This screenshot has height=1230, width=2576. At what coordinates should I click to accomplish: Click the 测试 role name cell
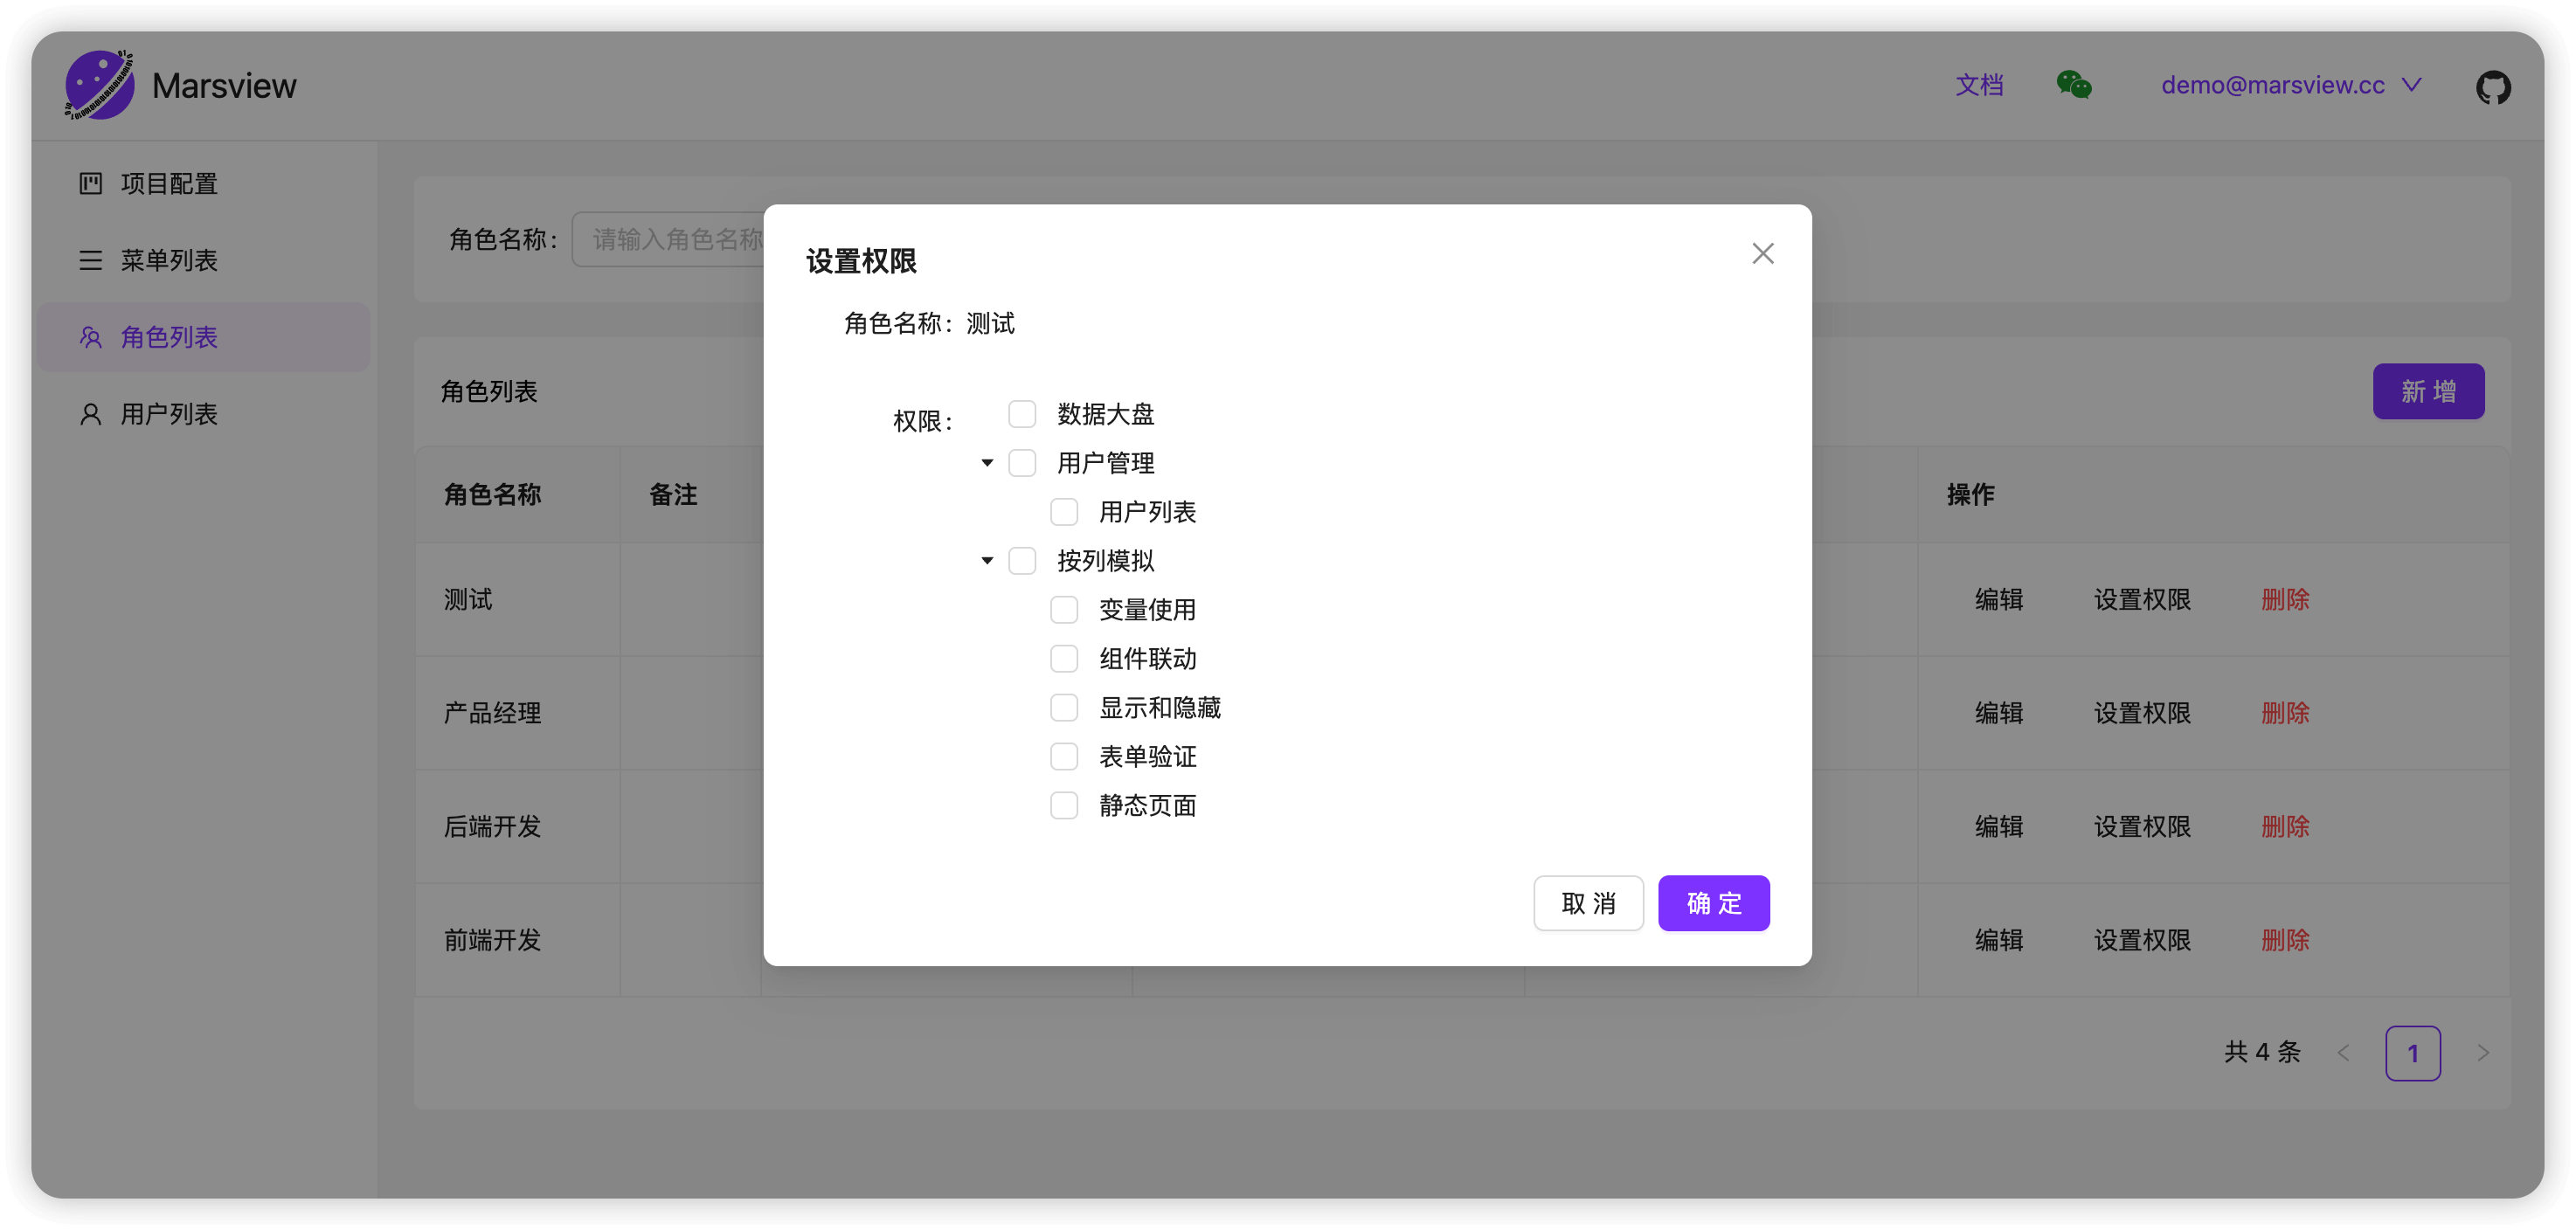point(517,600)
